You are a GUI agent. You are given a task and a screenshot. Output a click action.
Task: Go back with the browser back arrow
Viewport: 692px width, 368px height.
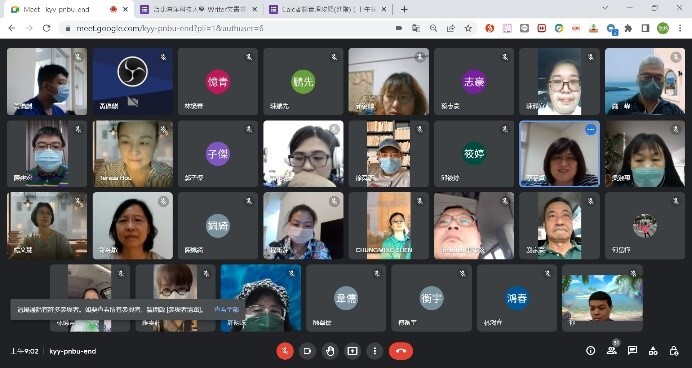12,28
